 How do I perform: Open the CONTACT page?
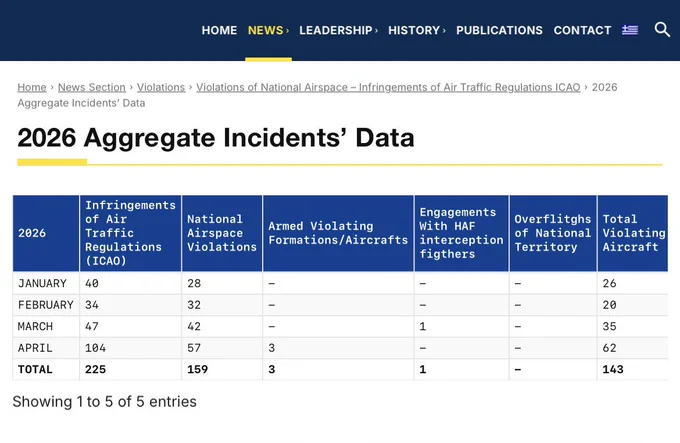tap(582, 30)
